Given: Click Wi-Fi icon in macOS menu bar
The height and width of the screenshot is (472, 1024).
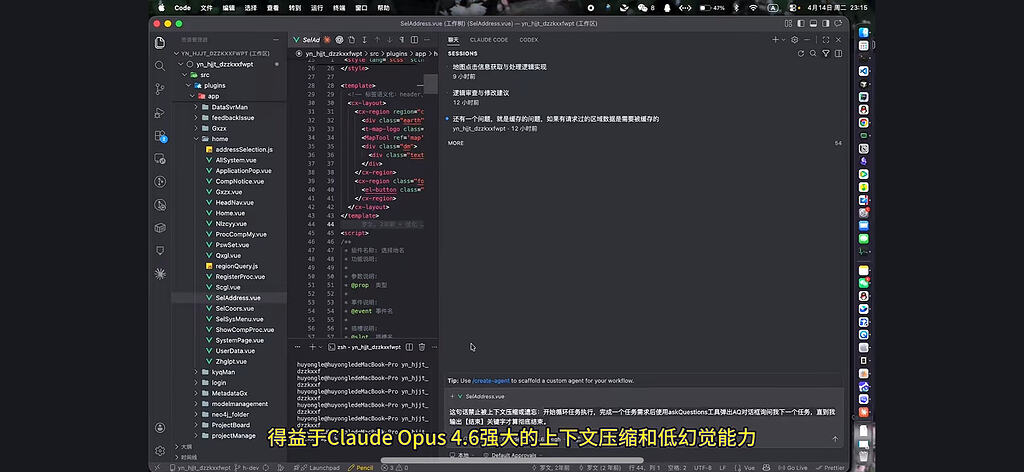Looking at the screenshot, I should 753,8.
